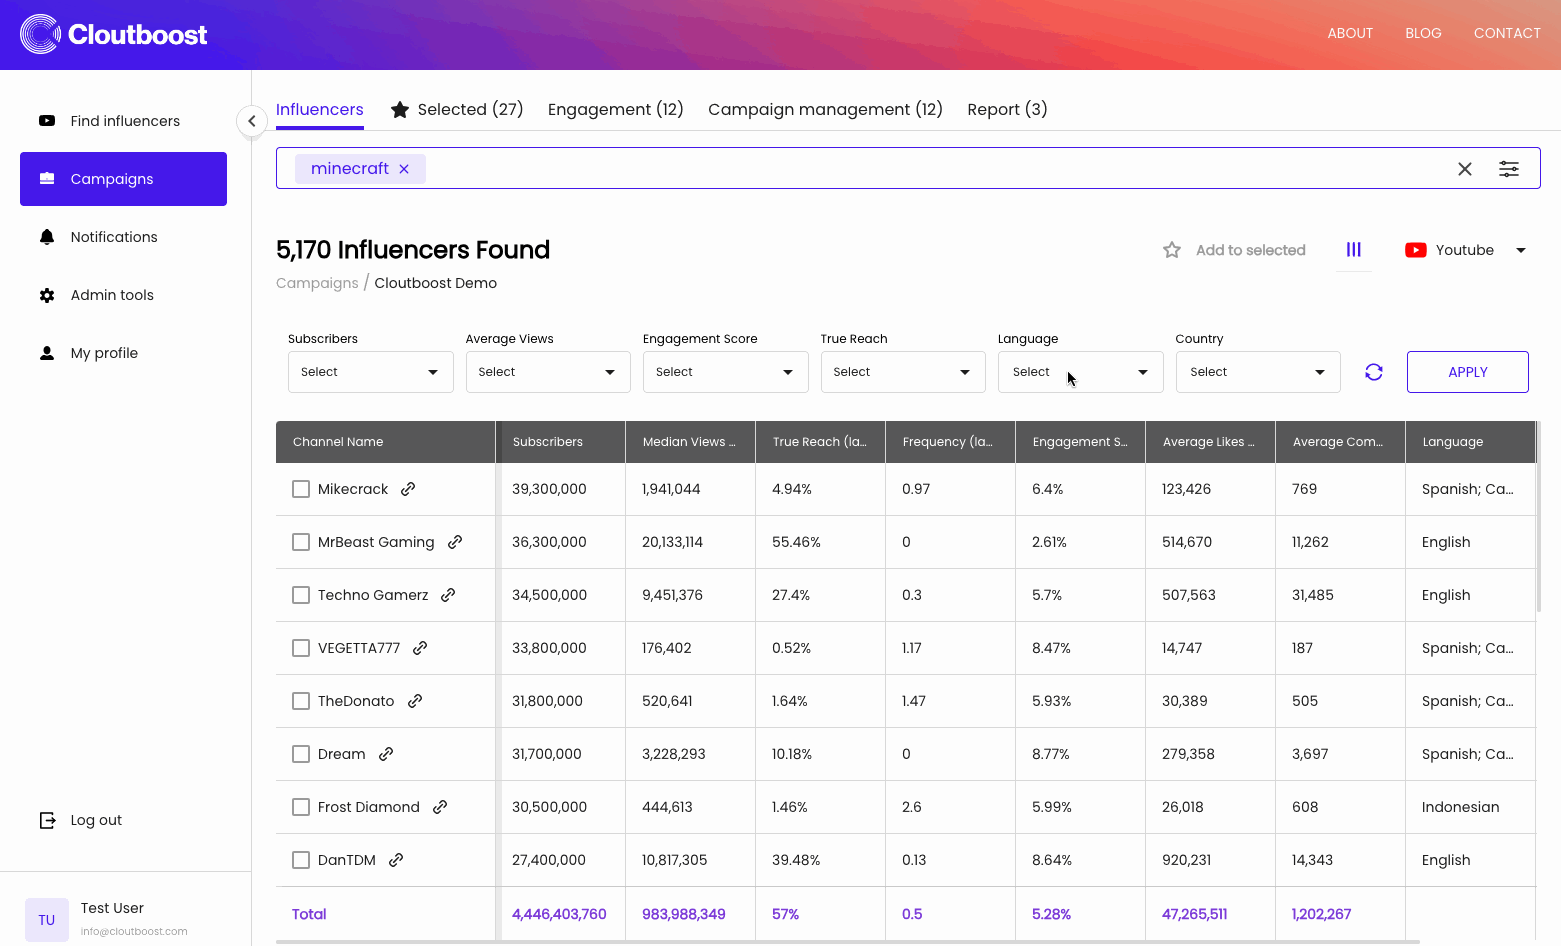Open the BLOG menu link
Screen dimensions: 1561x946
point(1424,33)
